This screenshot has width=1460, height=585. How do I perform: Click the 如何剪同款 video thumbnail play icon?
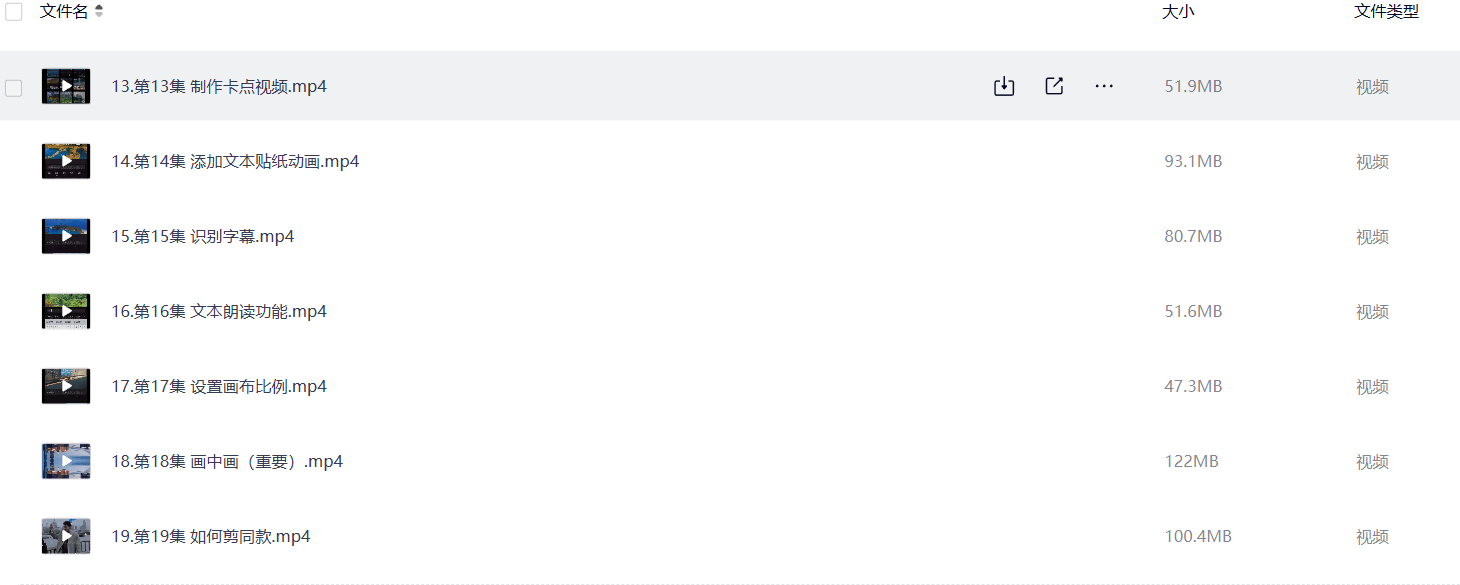click(66, 536)
